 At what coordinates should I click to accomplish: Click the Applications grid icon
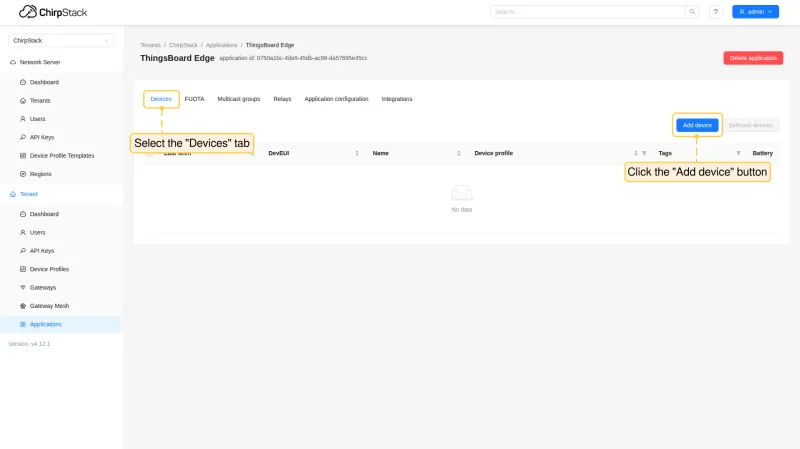pos(23,324)
